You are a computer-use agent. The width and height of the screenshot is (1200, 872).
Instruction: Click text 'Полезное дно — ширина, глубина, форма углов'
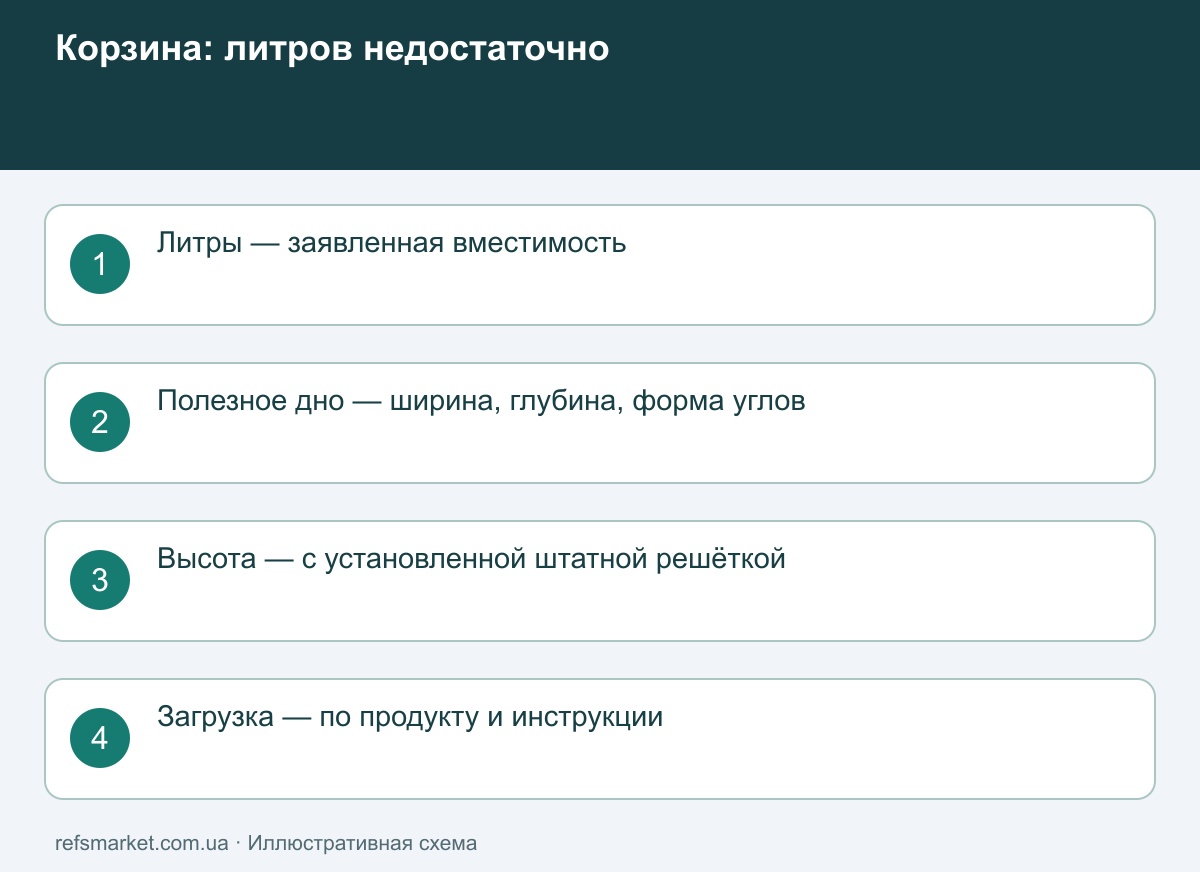pyautogui.click(x=481, y=401)
